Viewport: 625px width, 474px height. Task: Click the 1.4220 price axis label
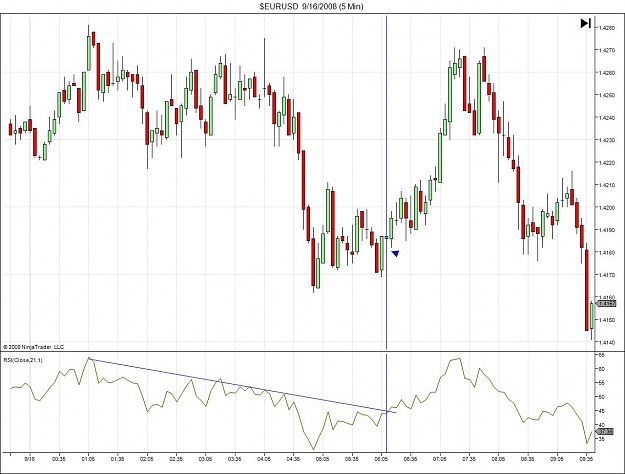point(606,163)
